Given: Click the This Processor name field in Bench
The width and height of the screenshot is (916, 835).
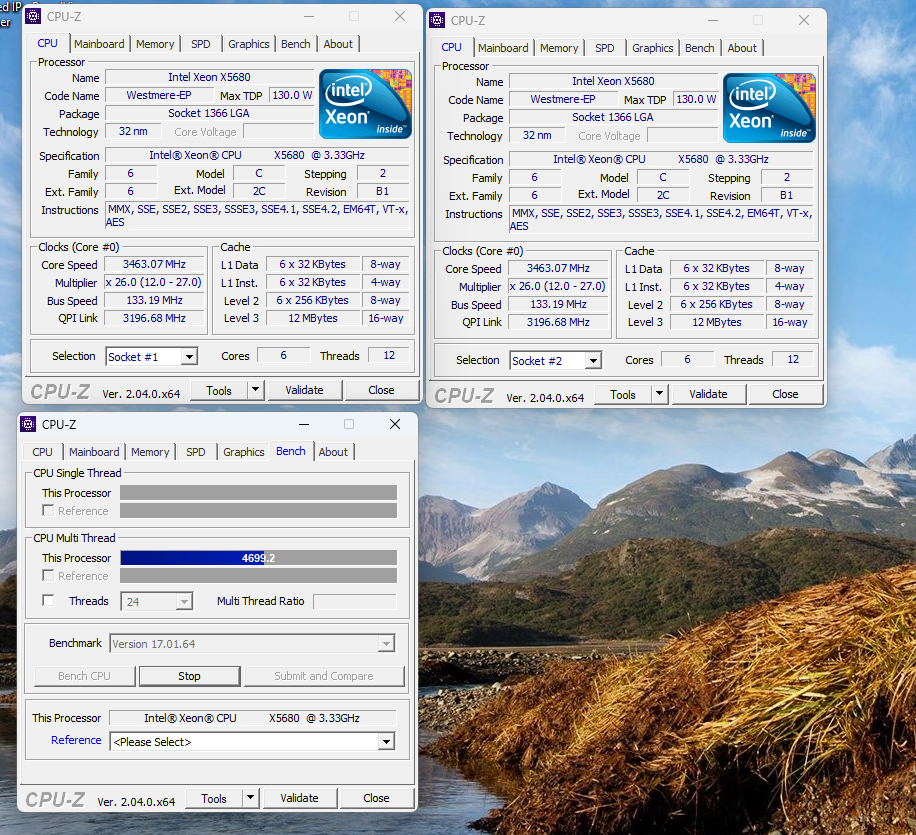Looking at the screenshot, I should [x=252, y=718].
